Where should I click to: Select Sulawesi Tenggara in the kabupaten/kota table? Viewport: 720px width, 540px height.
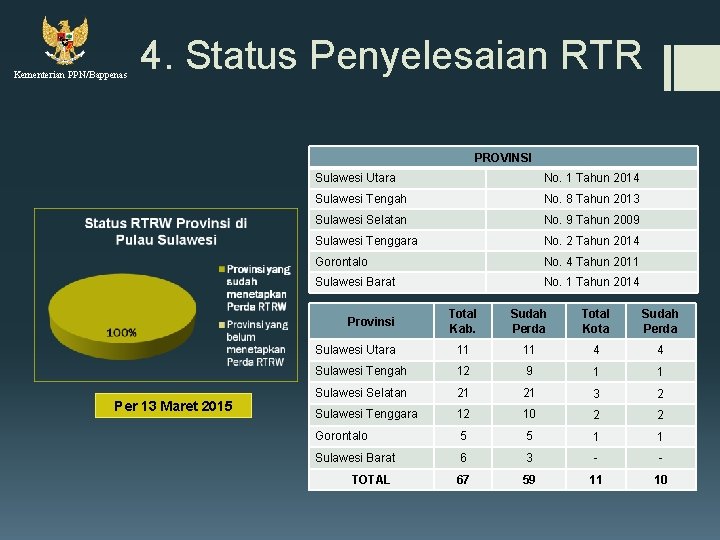tap(366, 414)
